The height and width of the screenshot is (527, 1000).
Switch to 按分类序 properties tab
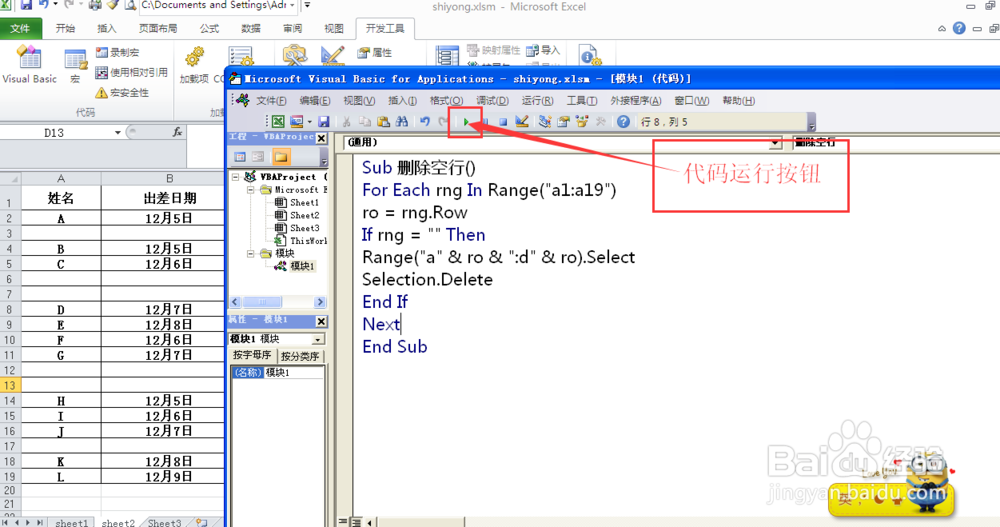click(300, 356)
